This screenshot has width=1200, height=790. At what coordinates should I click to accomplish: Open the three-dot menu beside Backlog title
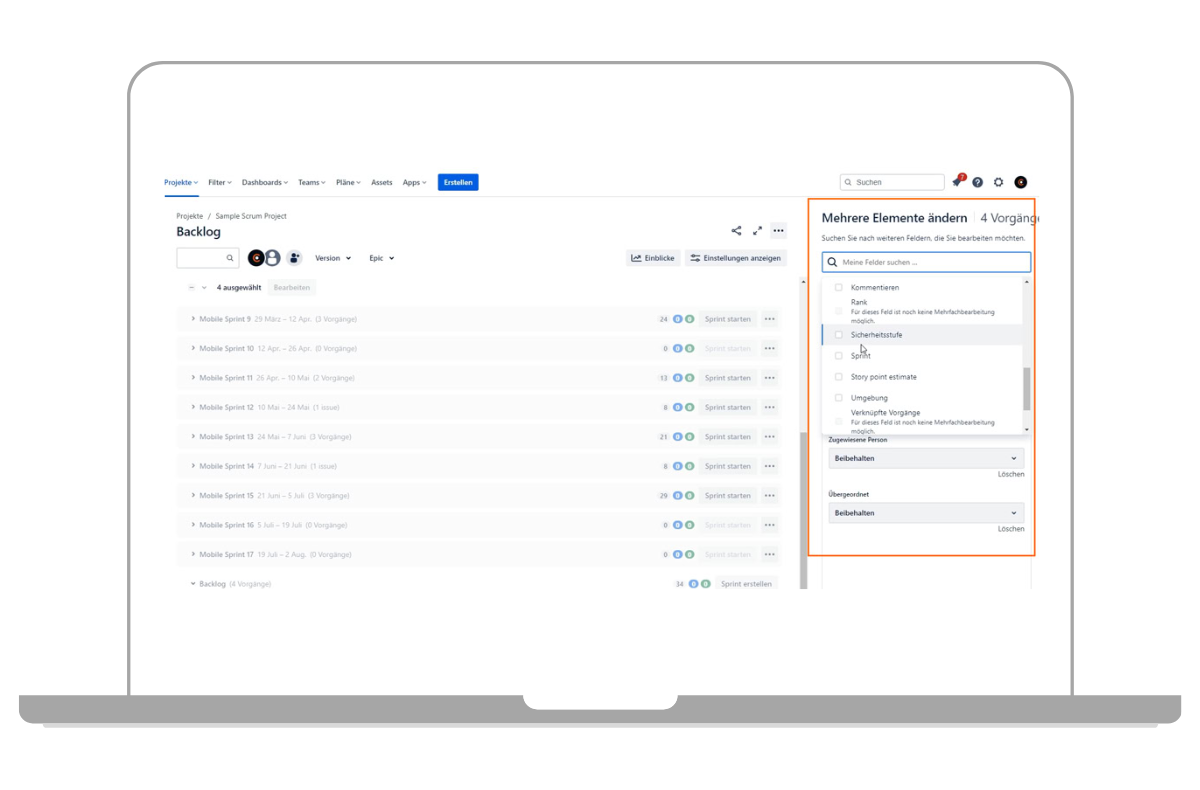[778, 231]
